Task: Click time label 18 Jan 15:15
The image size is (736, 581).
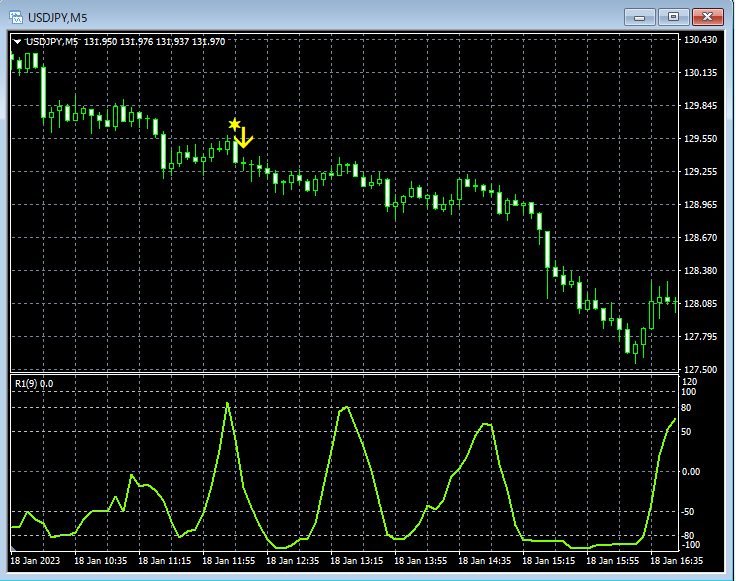Action: pyautogui.click(x=549, y=561)
